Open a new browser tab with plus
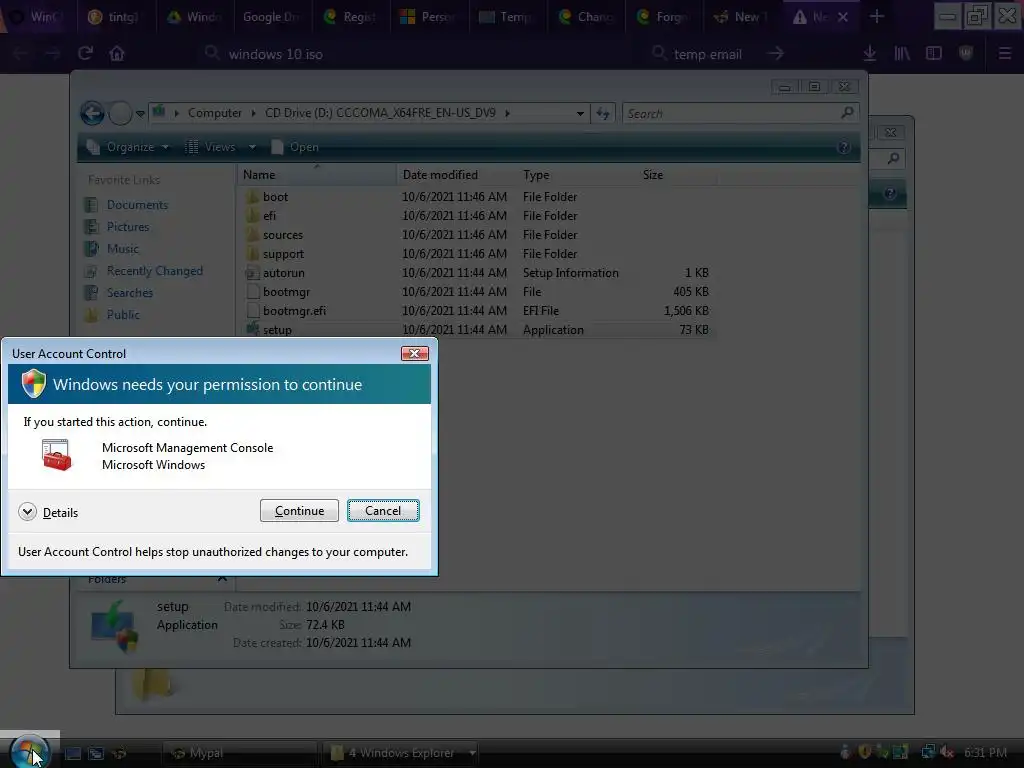The width and height of the screenshot is (1024, 768). pos(877,17)
